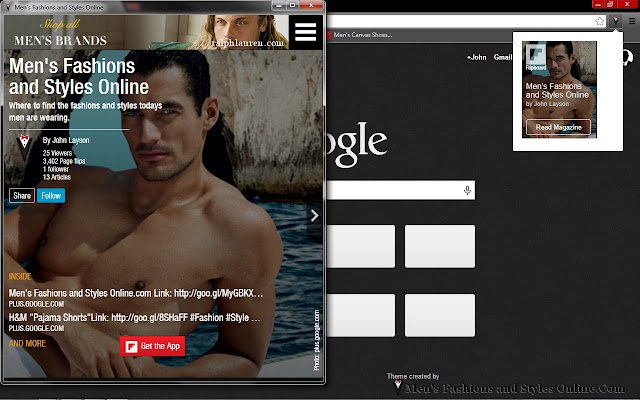The width and height of the screenshot is (640, 400).
Task: Click the tuxedo icon beside Theme created by
Action: coord(398,386)
